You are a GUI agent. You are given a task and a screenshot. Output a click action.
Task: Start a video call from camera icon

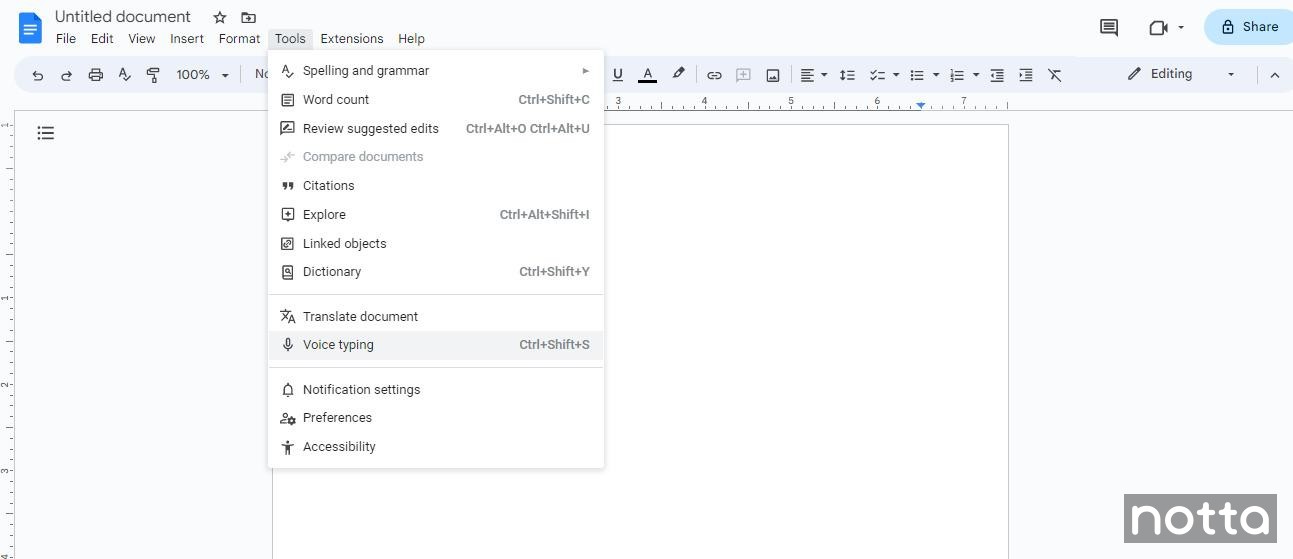coord(1158,27)
